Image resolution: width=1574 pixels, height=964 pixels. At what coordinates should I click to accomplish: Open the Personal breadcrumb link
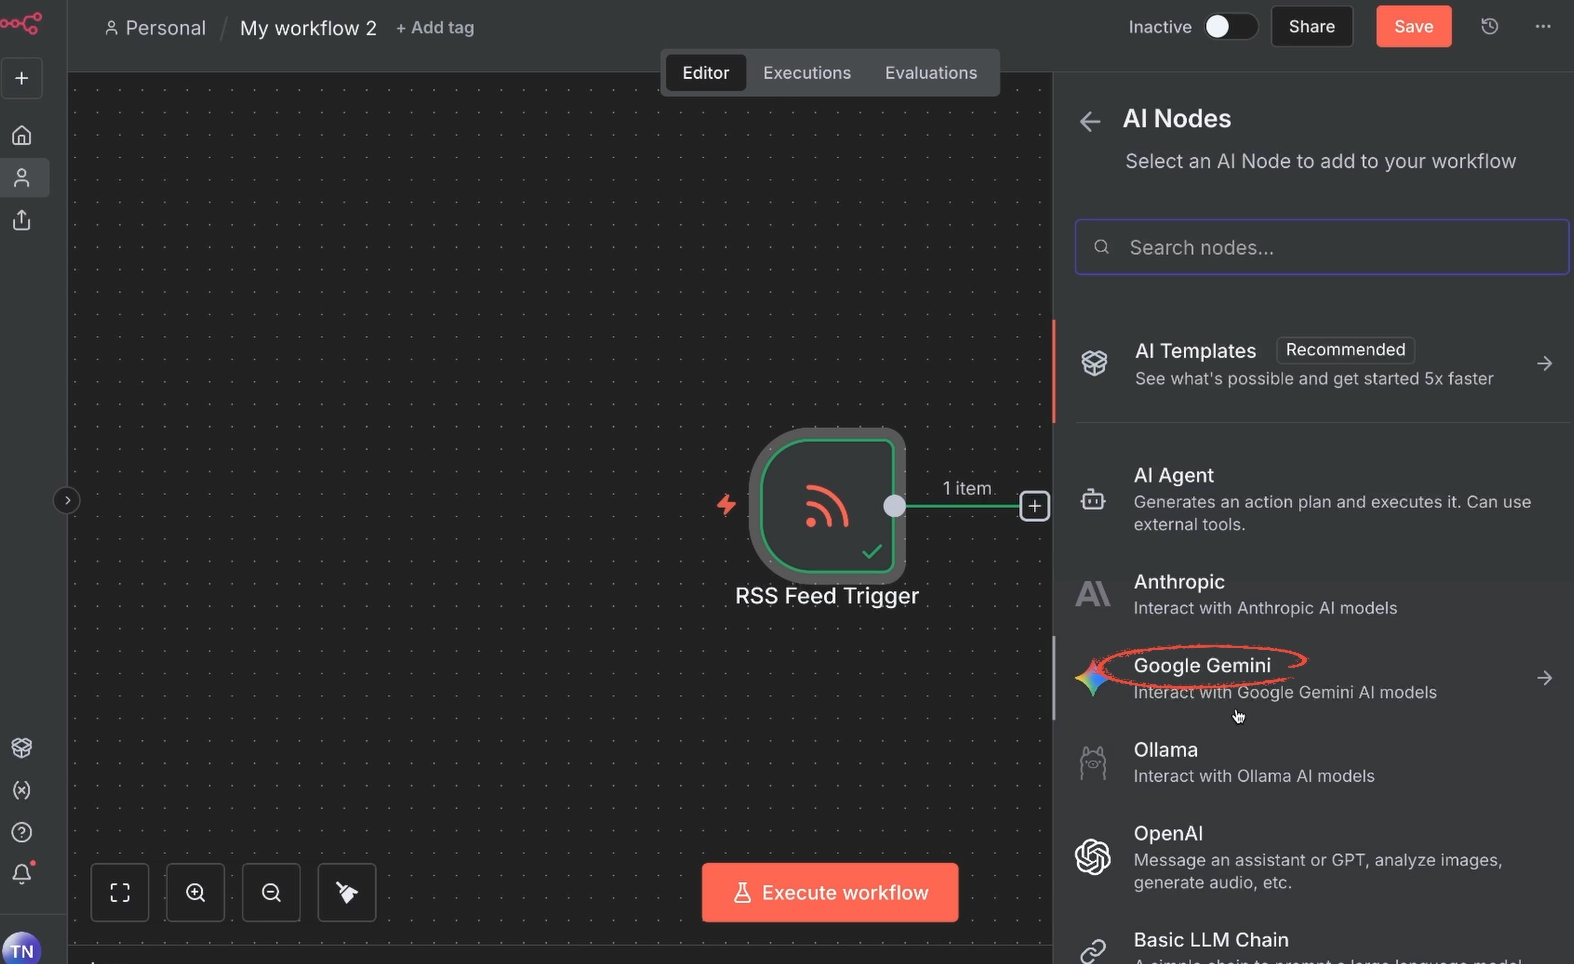(155, 28)
